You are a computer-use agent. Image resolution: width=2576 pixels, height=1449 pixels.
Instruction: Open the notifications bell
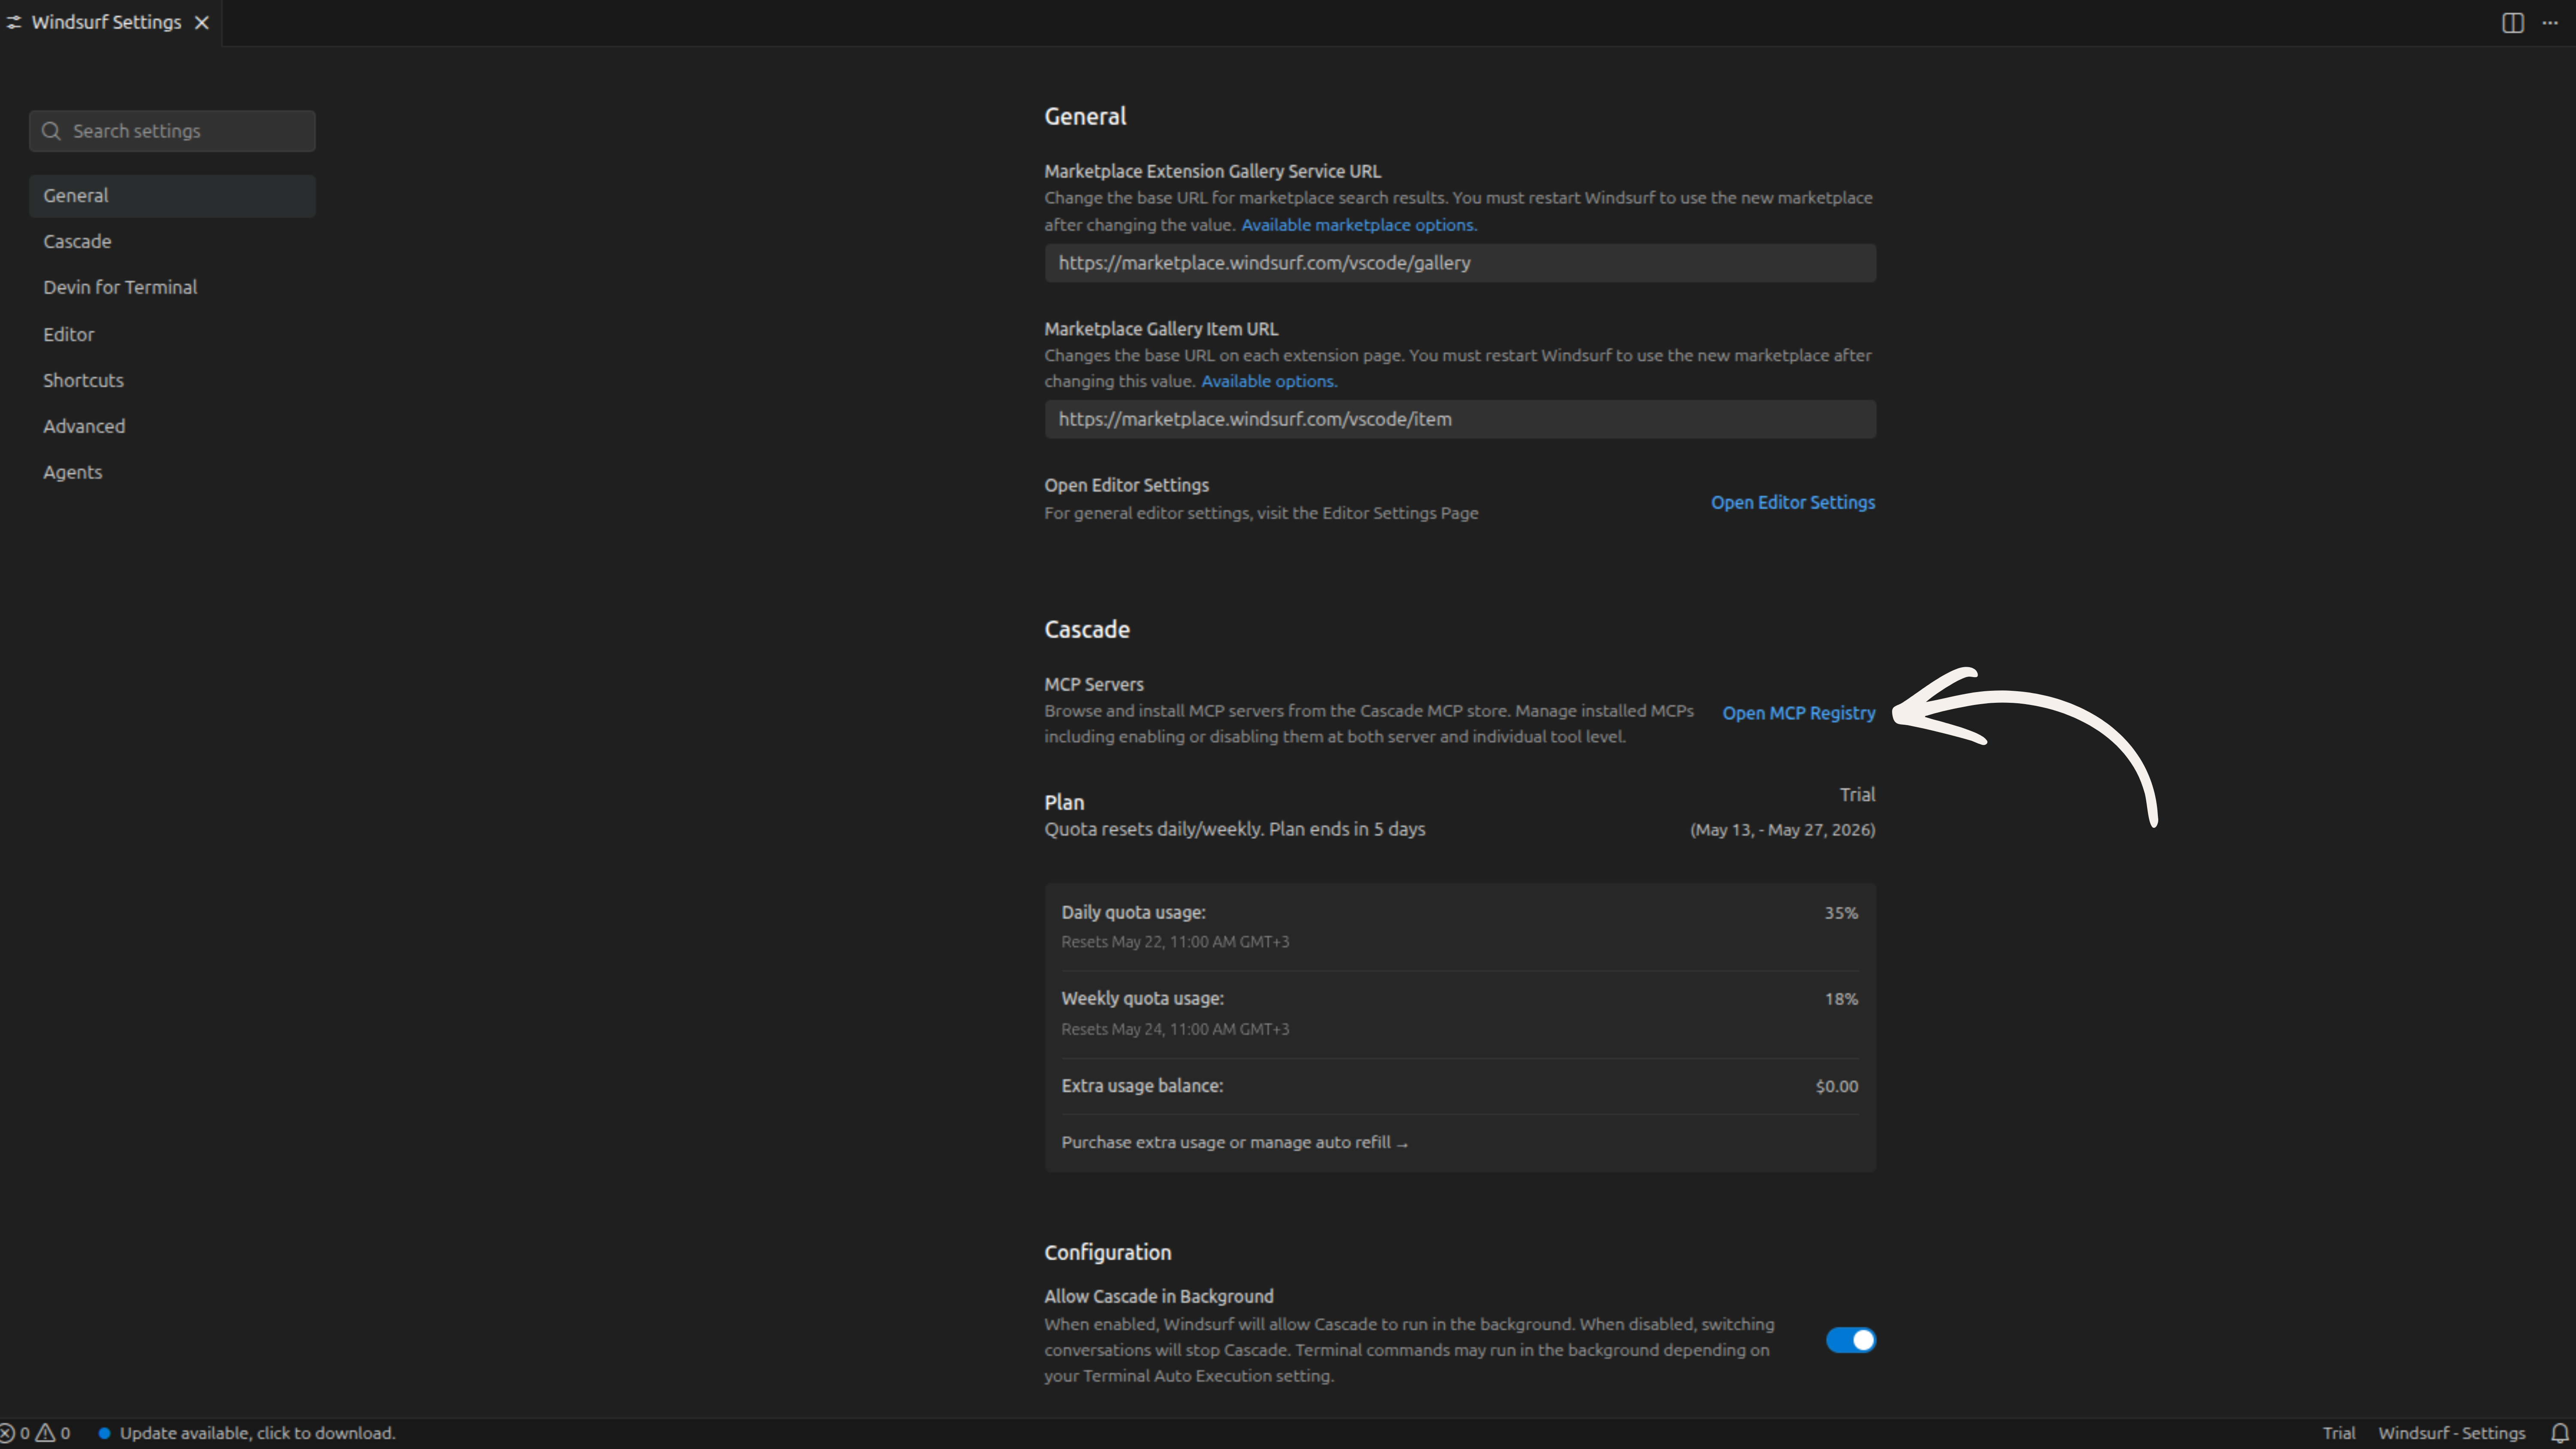pyautogui.click(x=2560, y=1433)
